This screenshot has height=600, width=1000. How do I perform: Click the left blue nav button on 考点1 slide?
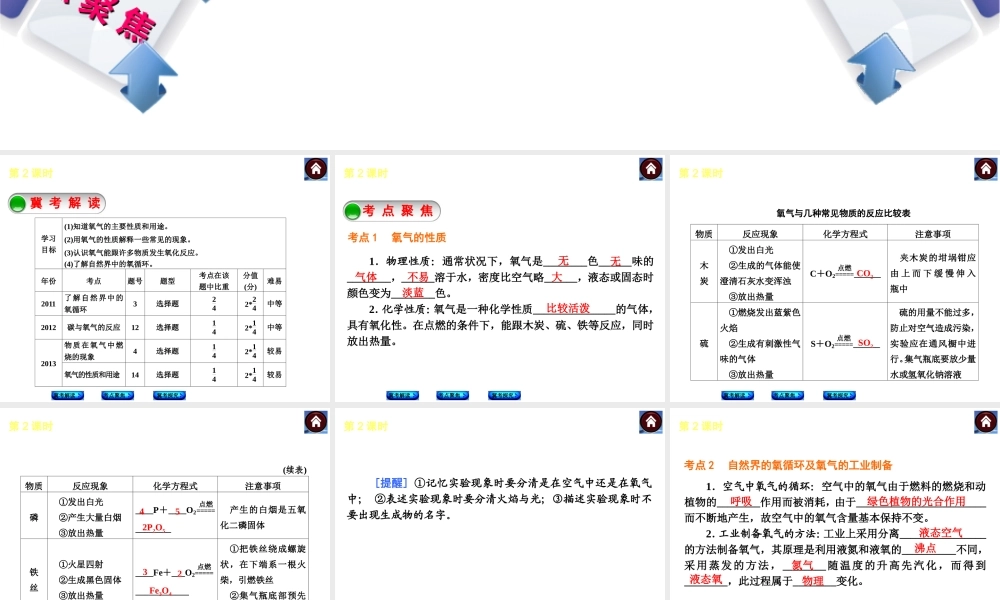[402, 395]
